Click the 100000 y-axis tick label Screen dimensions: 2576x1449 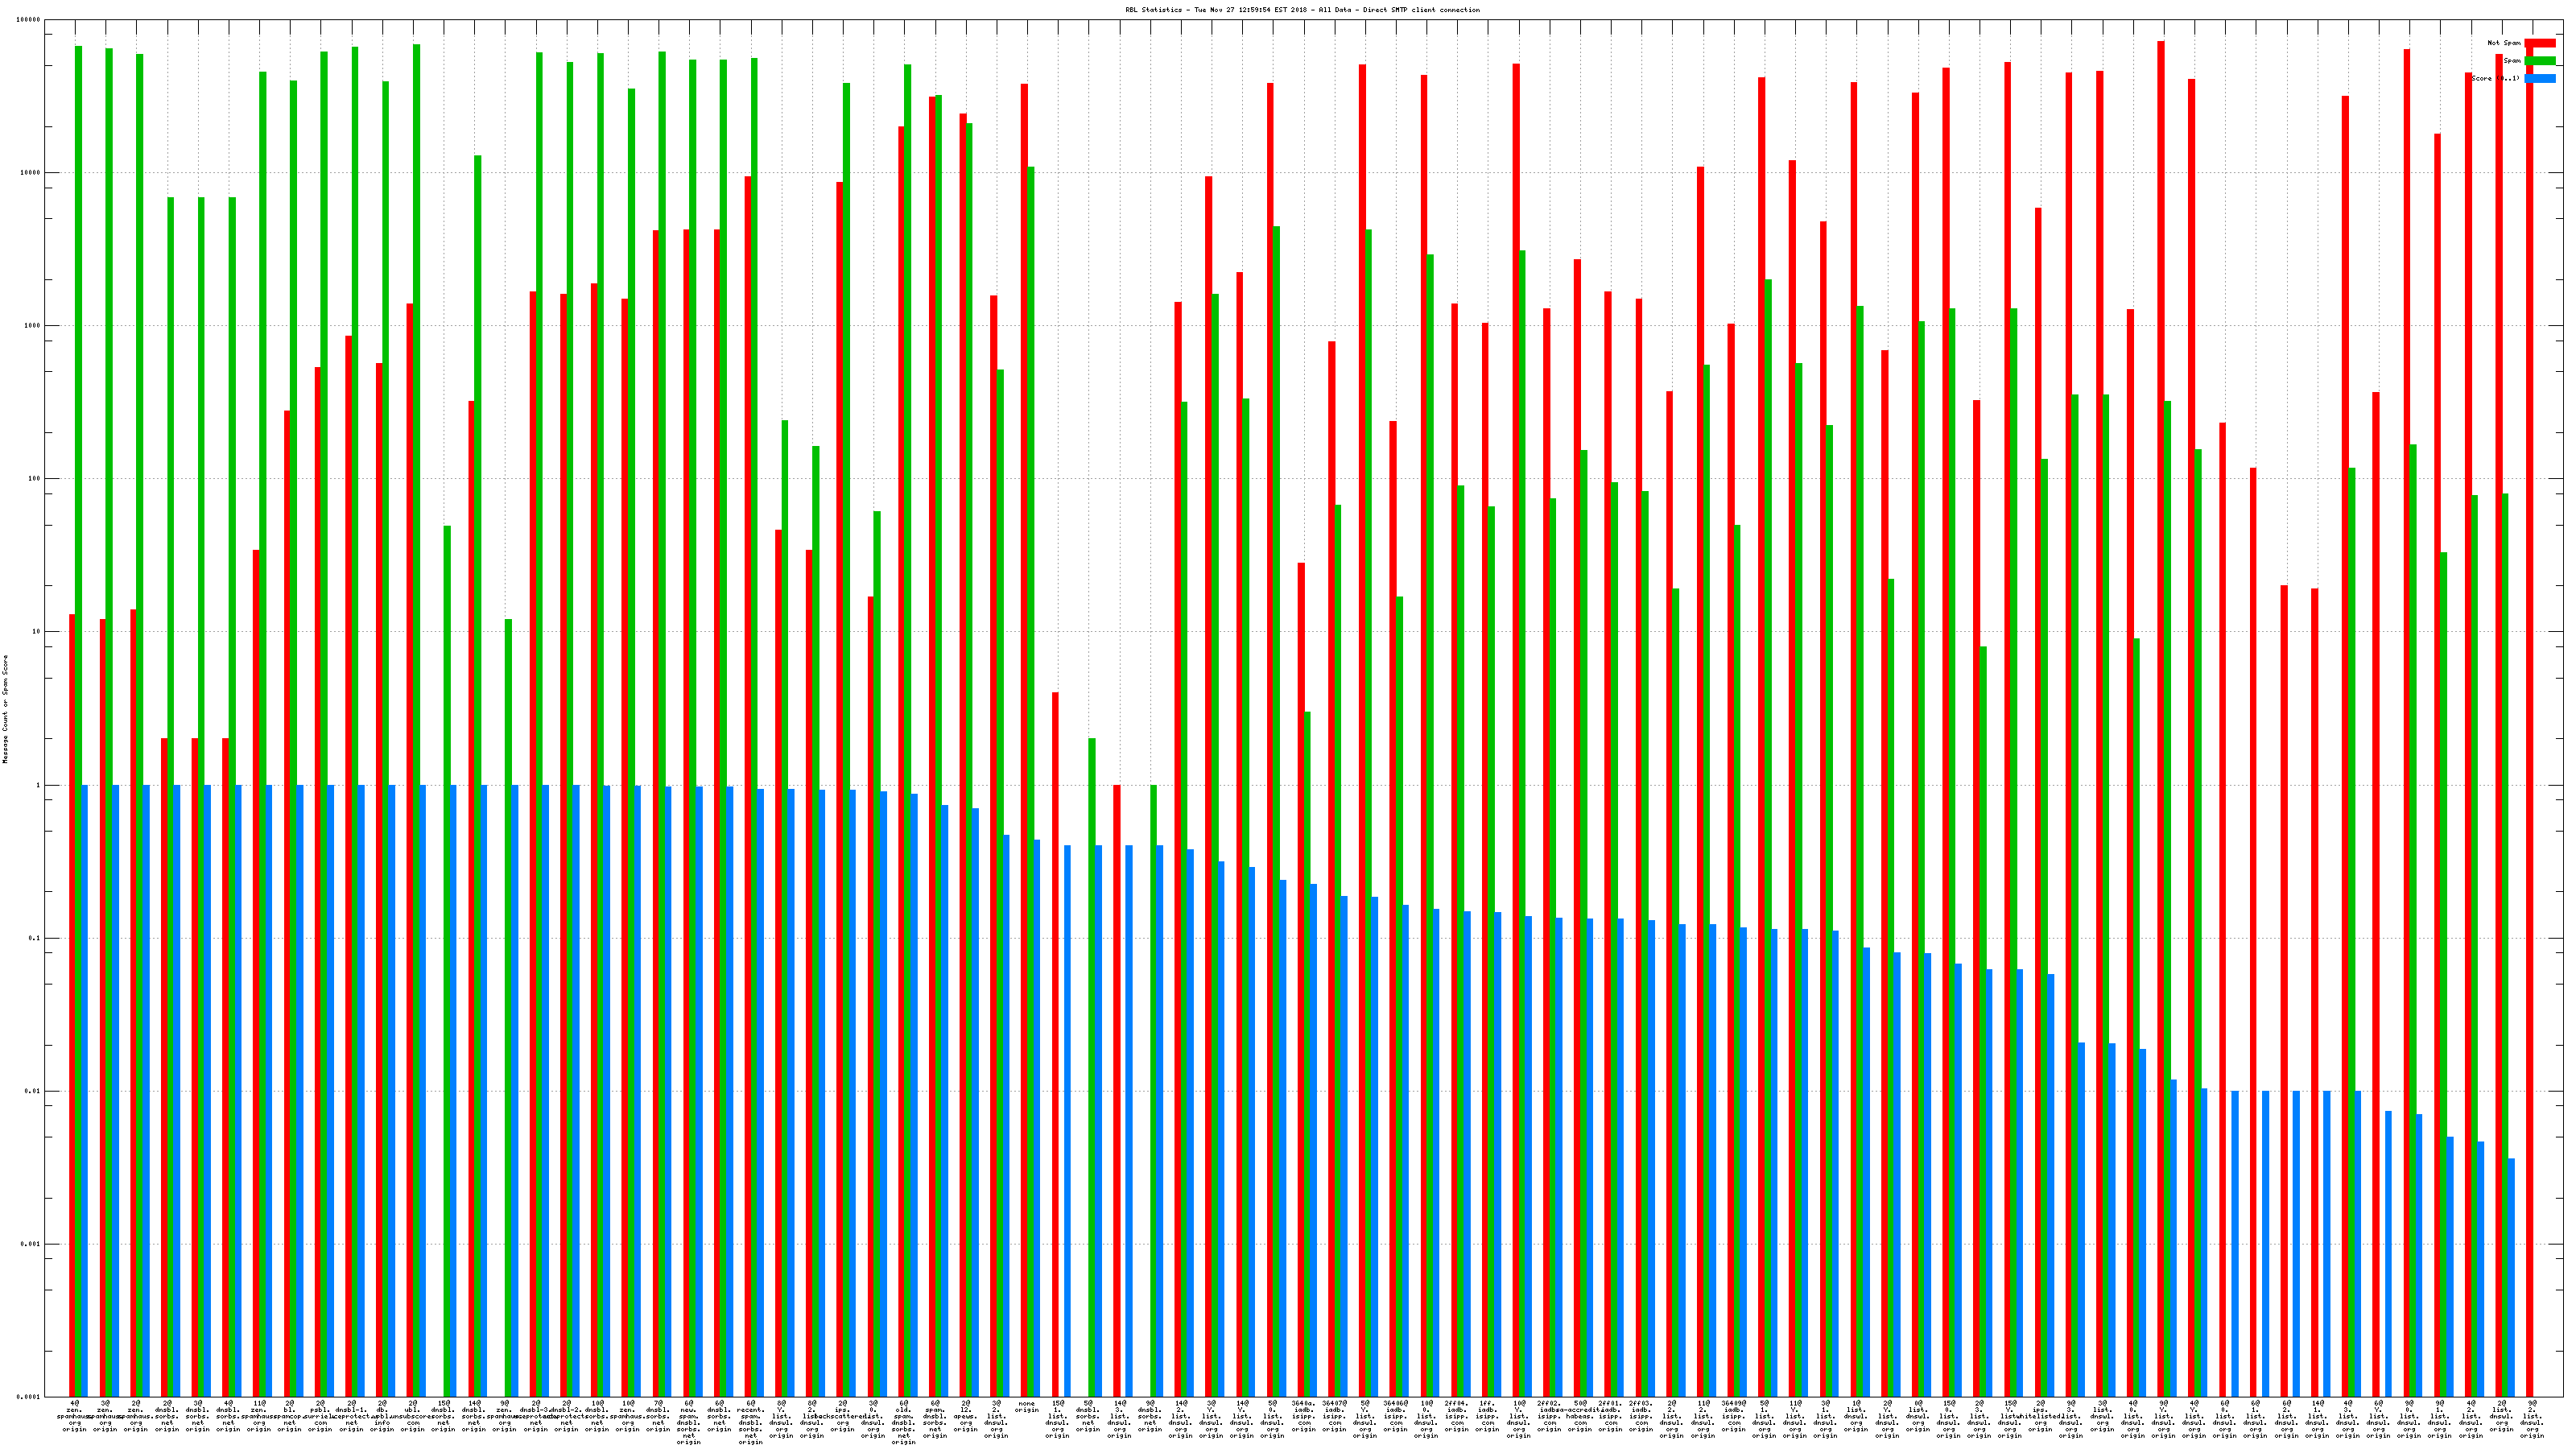click(x=28, y=20)
